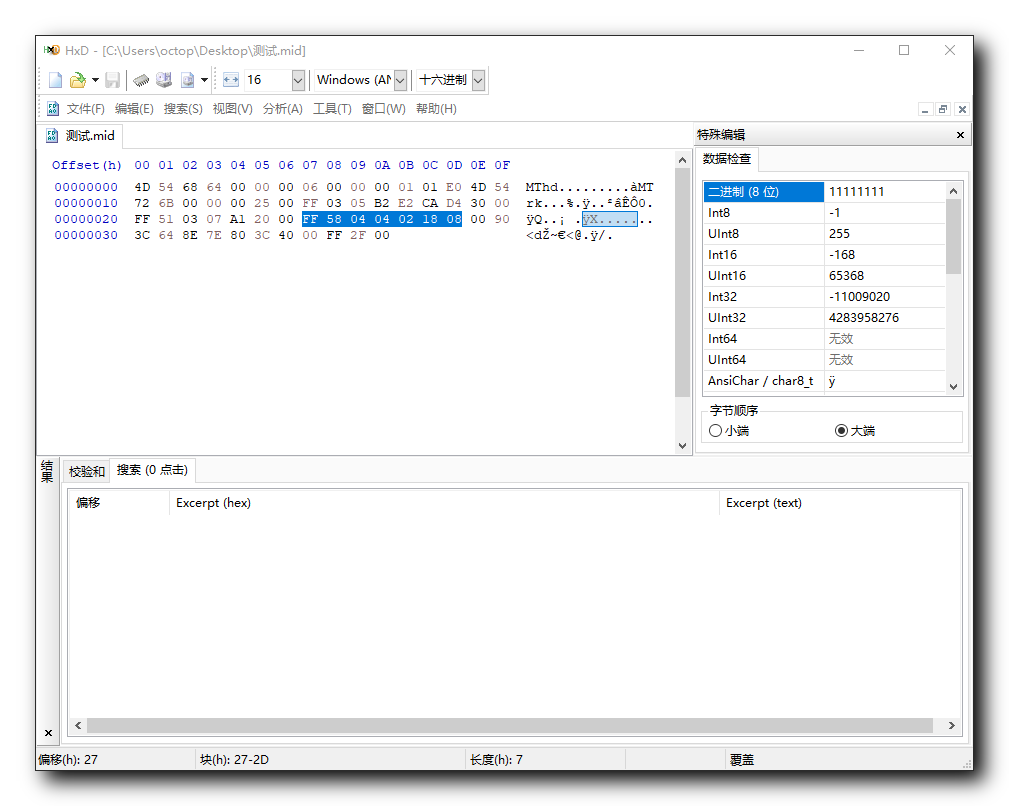
Task: Open the 分析(A) menu
Action: click(282, 109)
